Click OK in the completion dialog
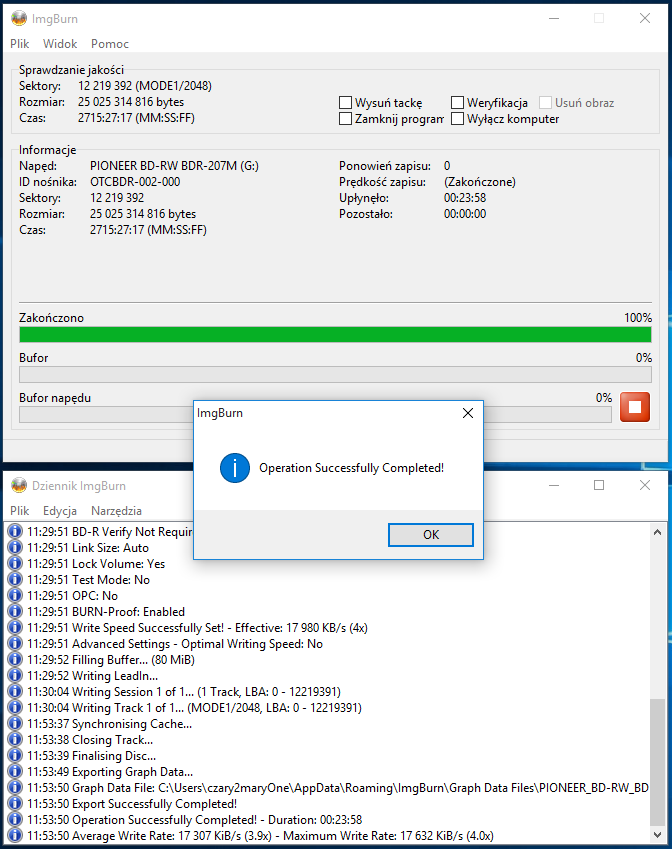This screenshot has height=849, width=672. [x=430, y=535]
